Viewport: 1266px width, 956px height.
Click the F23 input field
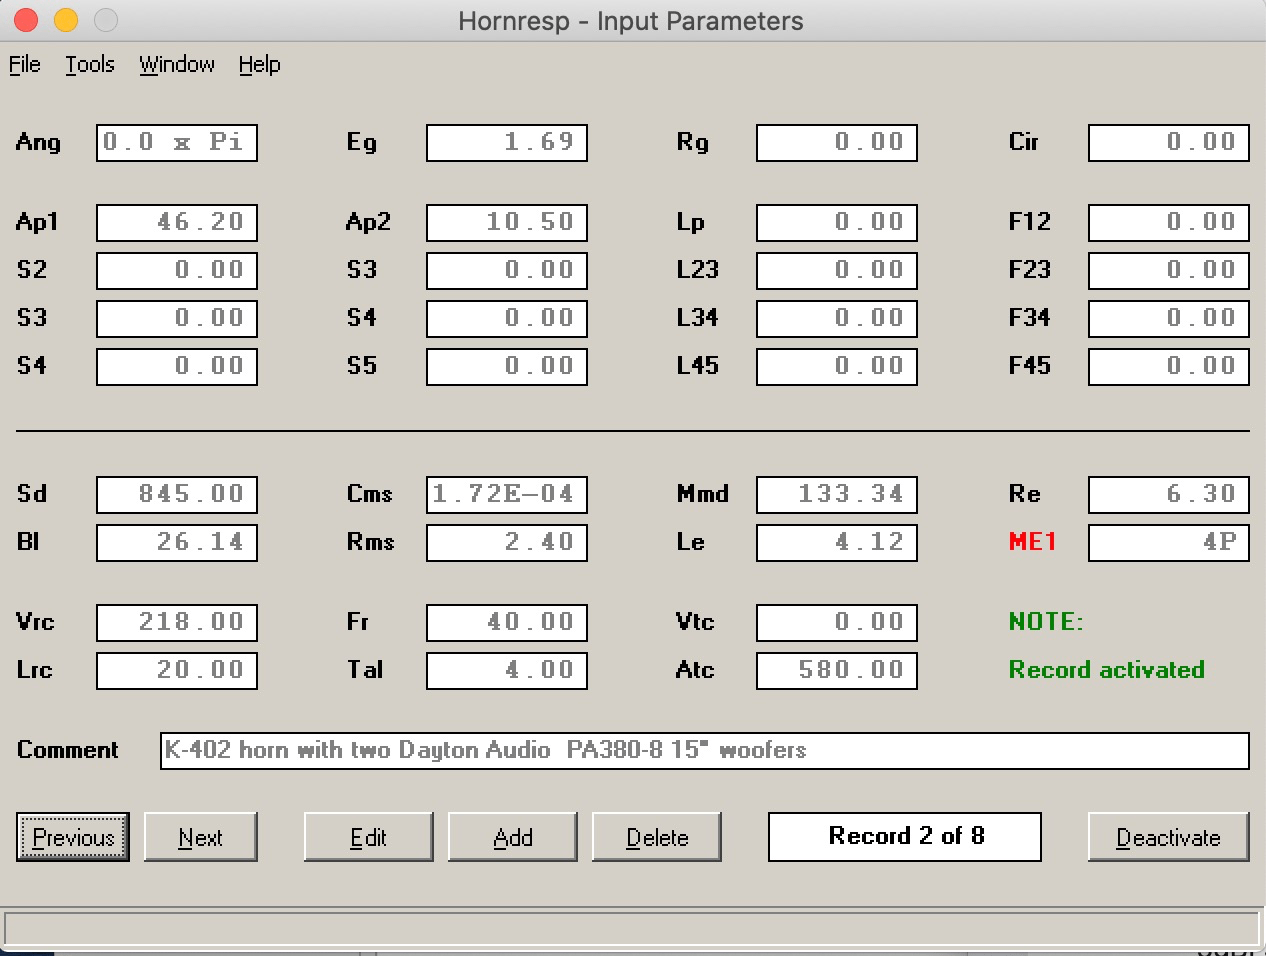pos(1169,270)
